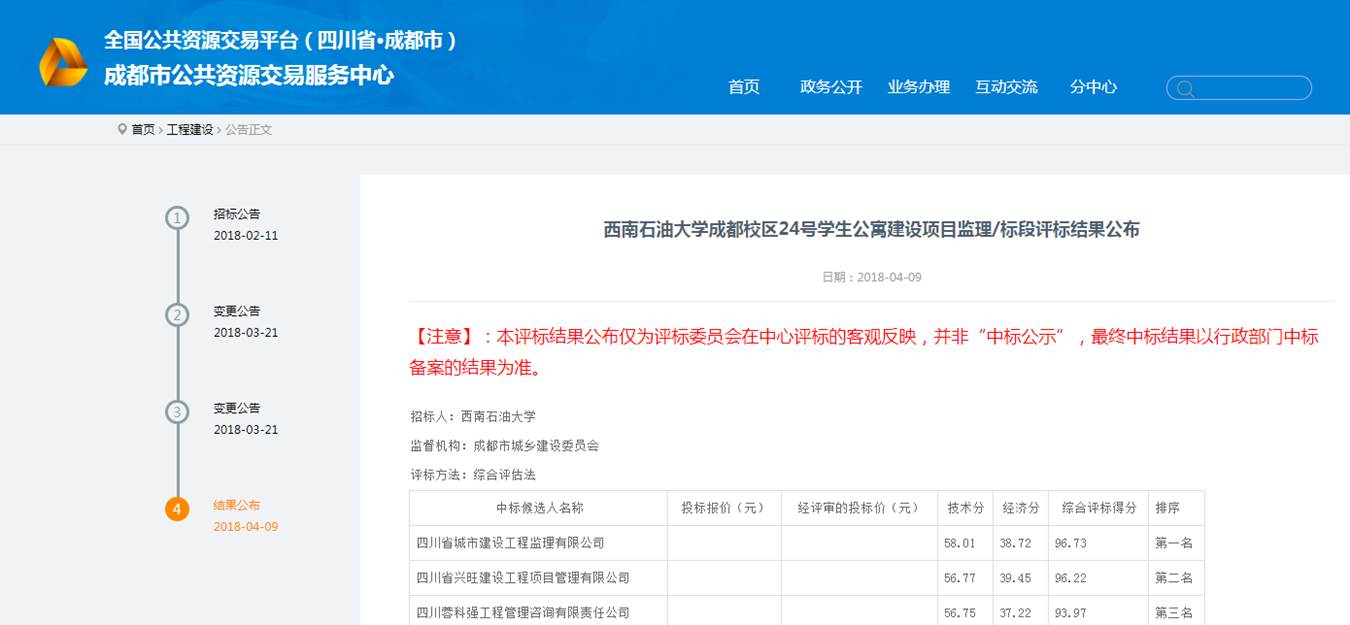Click 第三名 ranking cell
The height and width of the screenshot is (625, 1350).
click(1177, 612)
